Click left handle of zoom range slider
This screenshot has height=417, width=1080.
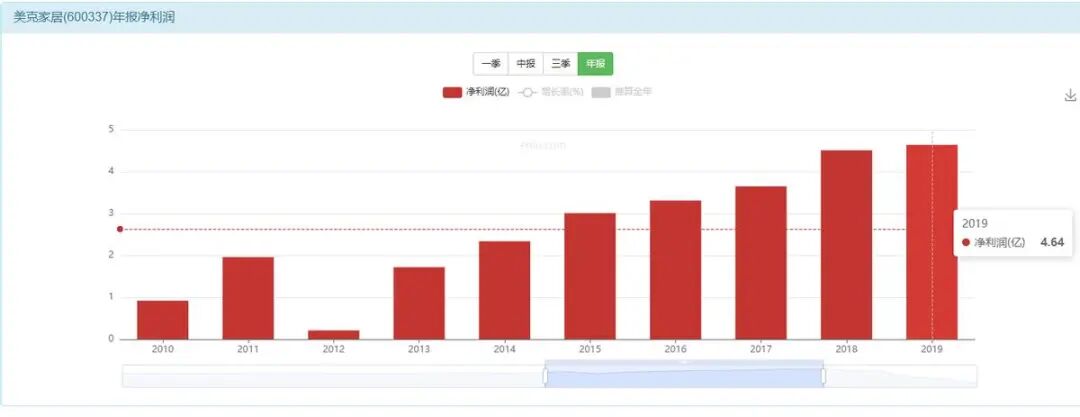click(545, 376)
